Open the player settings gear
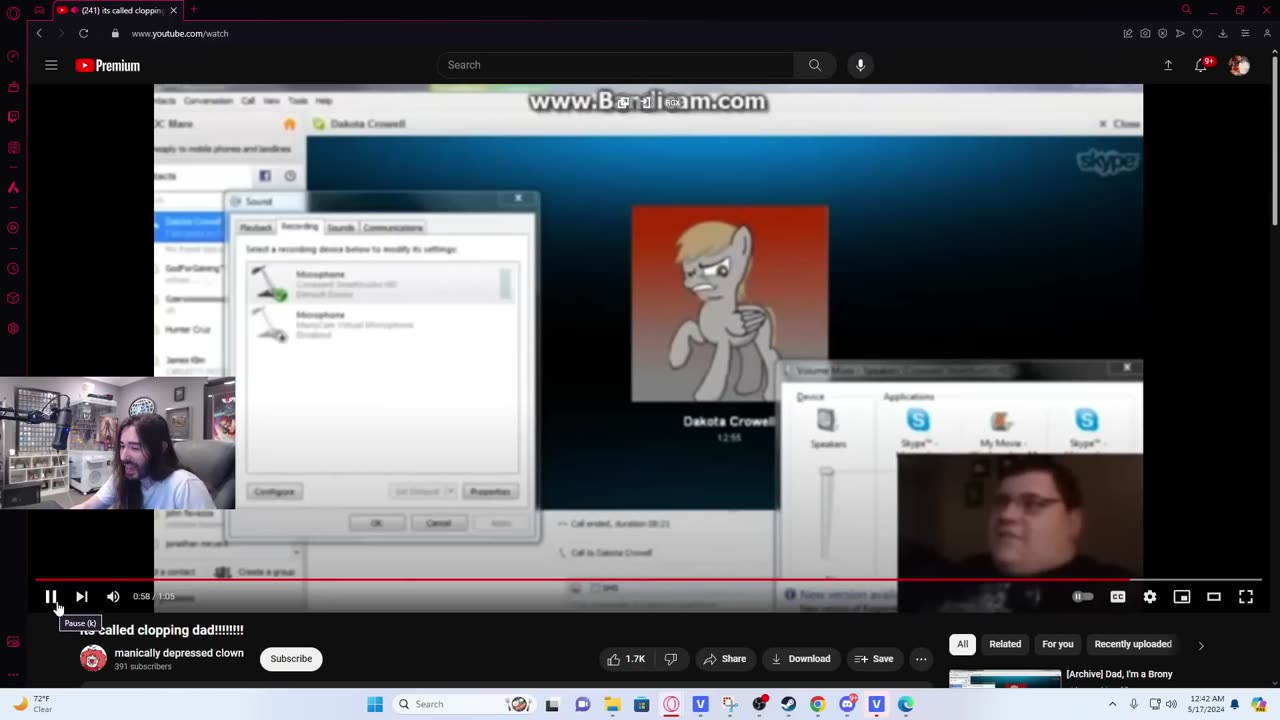This screenshot has height=720, width=1280. [1150, 597]
